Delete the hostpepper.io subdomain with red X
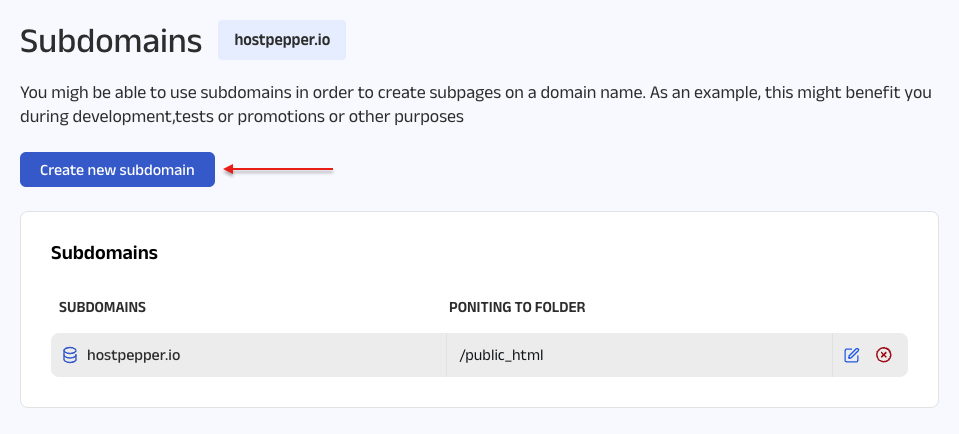959x434 pixels. pos(883,355)
